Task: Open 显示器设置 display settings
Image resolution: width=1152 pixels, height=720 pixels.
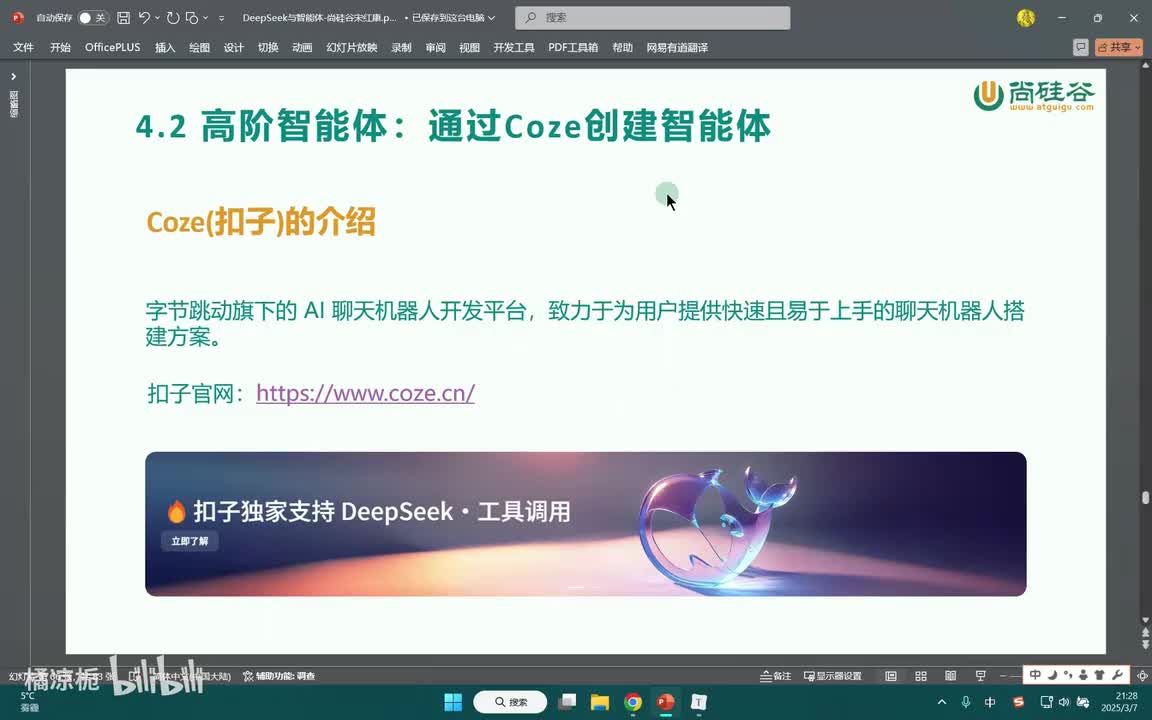Action: click(832, 676)
